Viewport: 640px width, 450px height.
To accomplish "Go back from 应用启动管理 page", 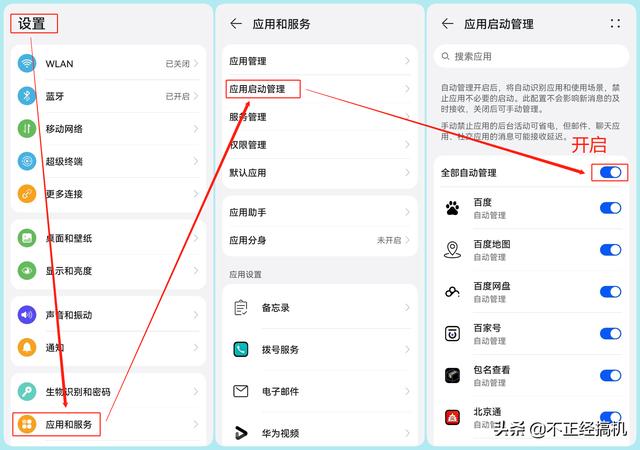I will tap(447, 23).
